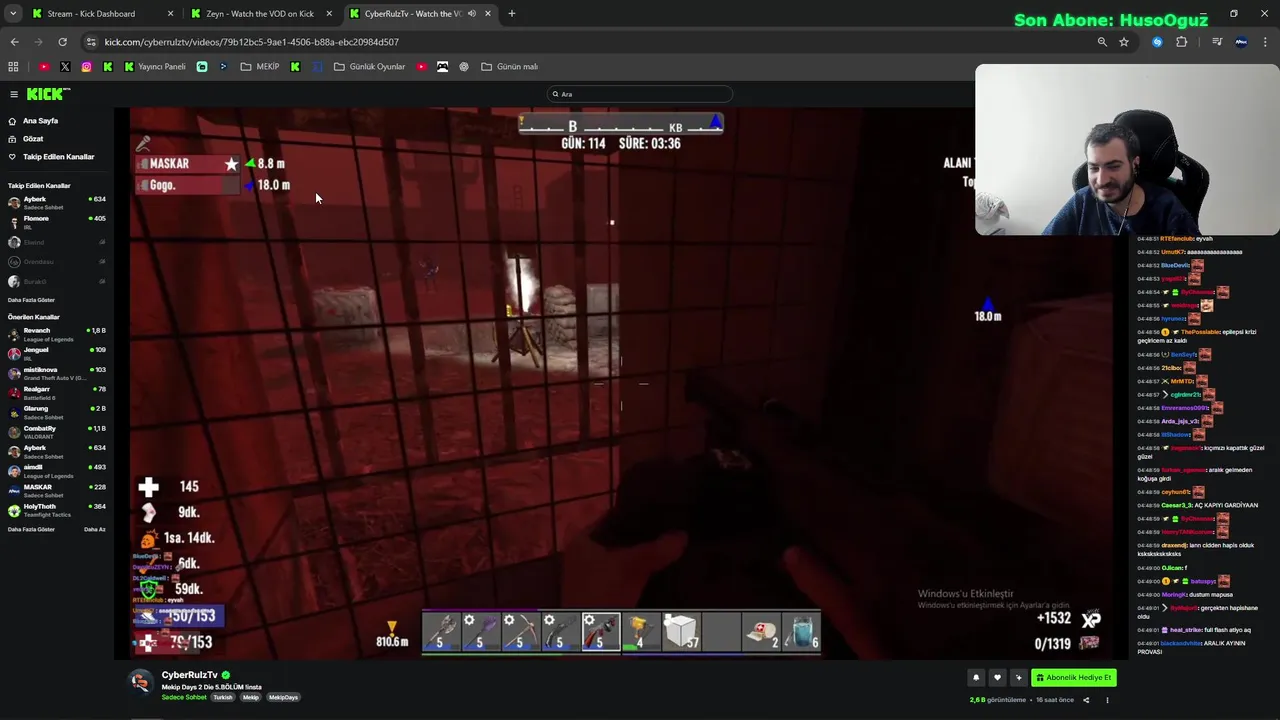Open the Kick hamburger menu
The height and width of the screenshot is (720, 1280).
coord(14,94)
